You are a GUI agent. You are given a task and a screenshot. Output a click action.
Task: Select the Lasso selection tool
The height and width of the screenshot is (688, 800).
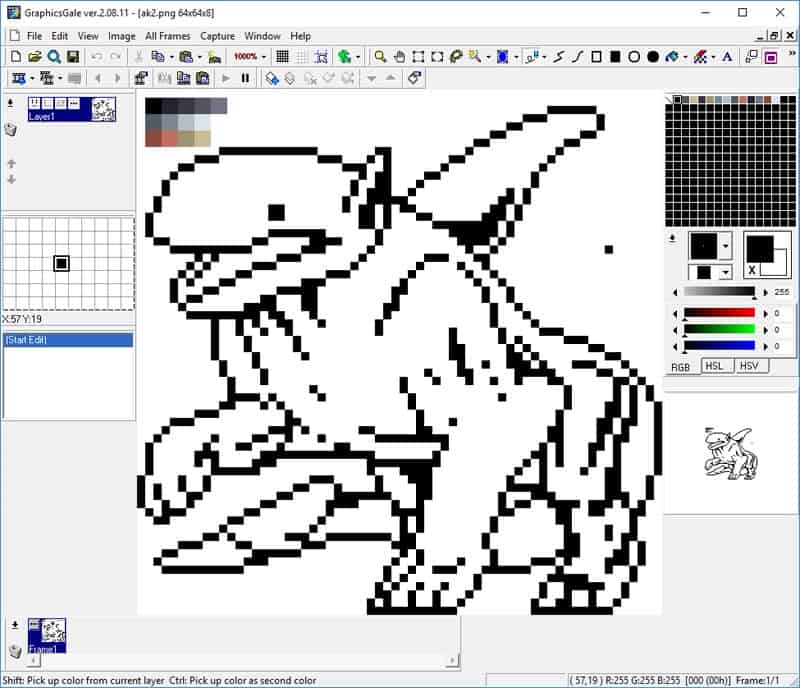click(x=456, y=57)
